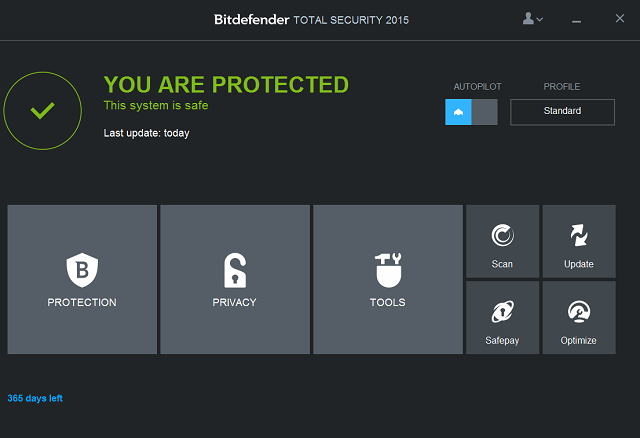The width and height of the screenshot is (640, 438).
Task: Launch the Safepay icon
Action: 502,312
